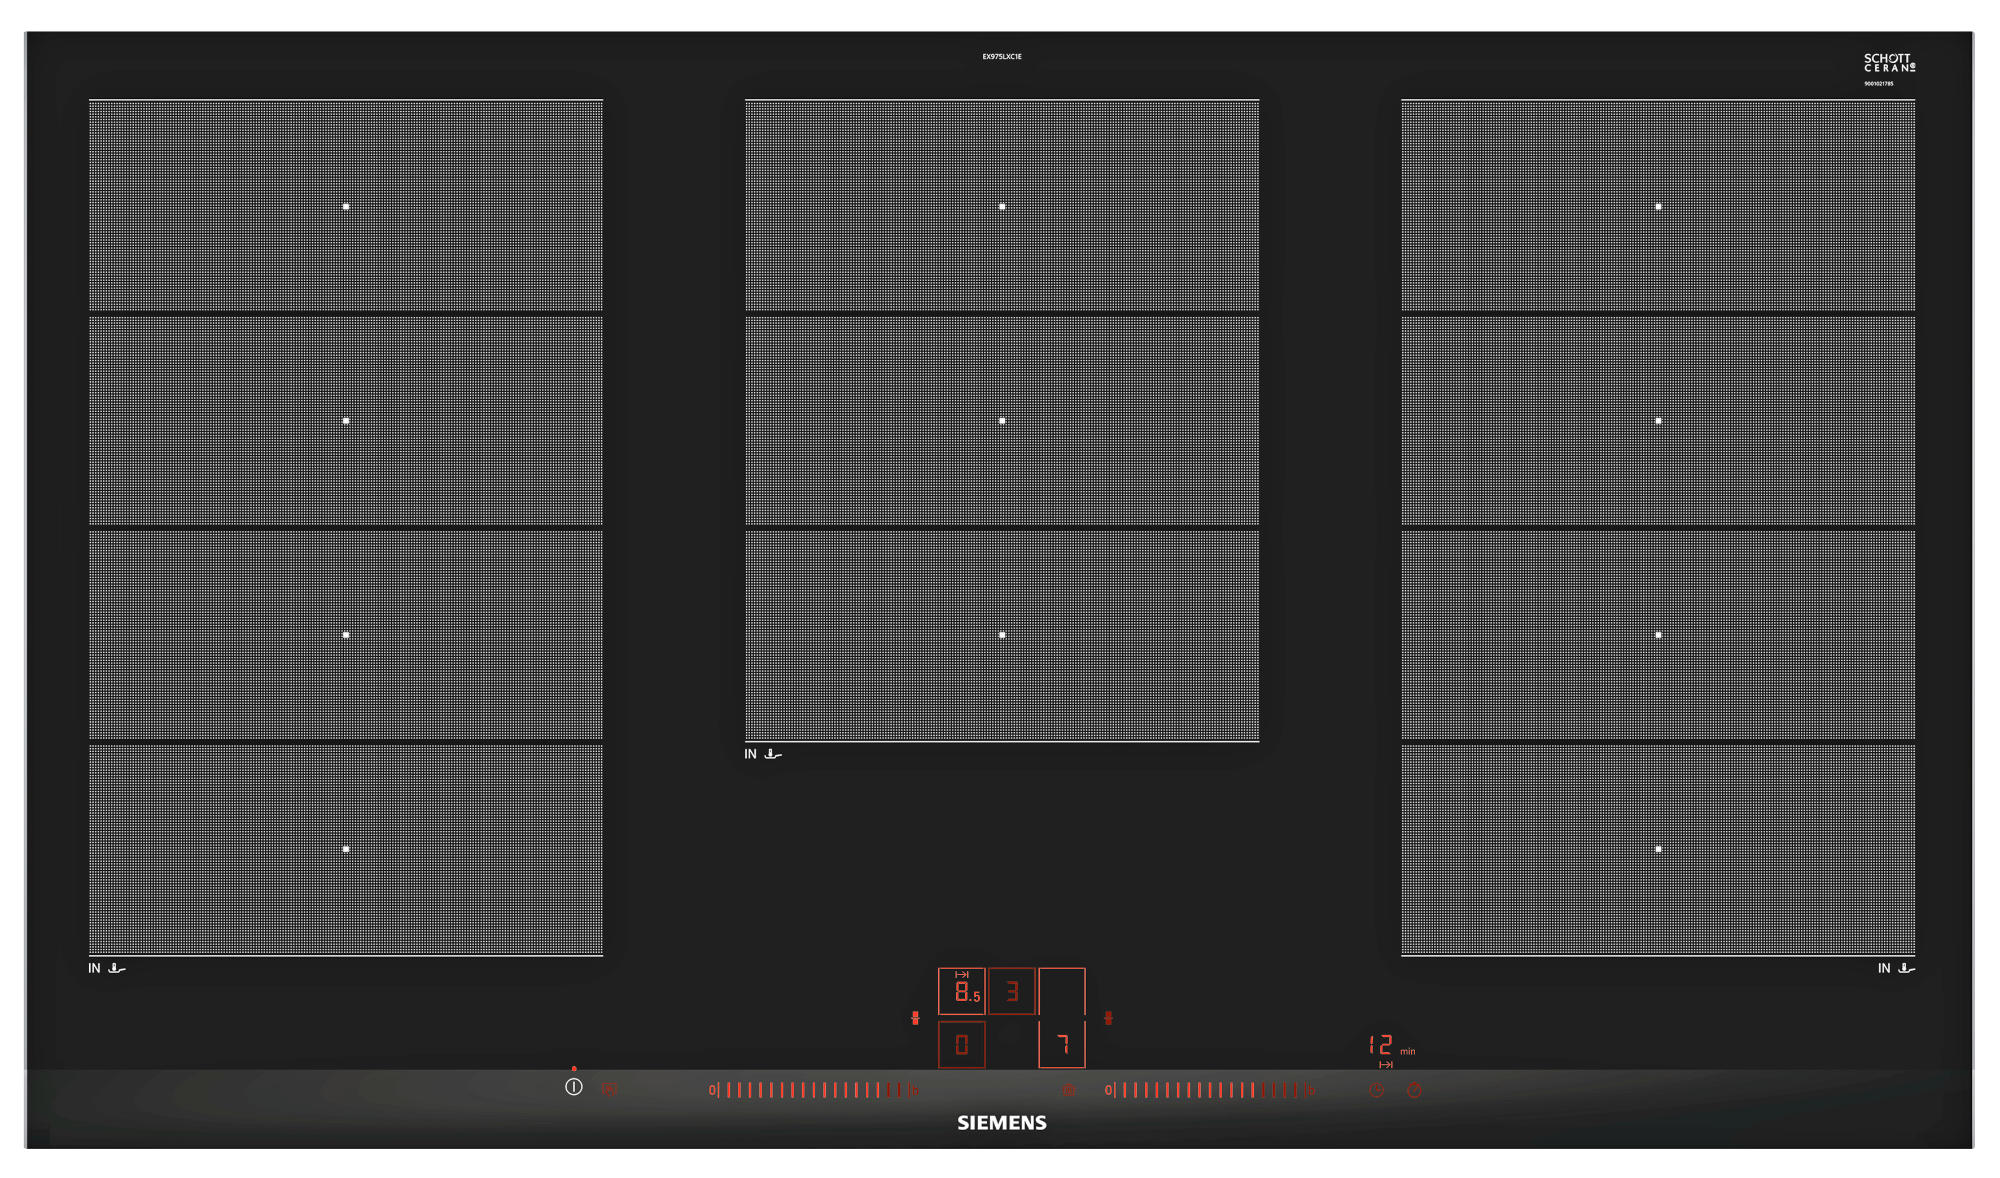Viewport: 2000px width, 1178px height.
Task: Toggle the left flex zone link icon
Action: (x=915, y=1018)
